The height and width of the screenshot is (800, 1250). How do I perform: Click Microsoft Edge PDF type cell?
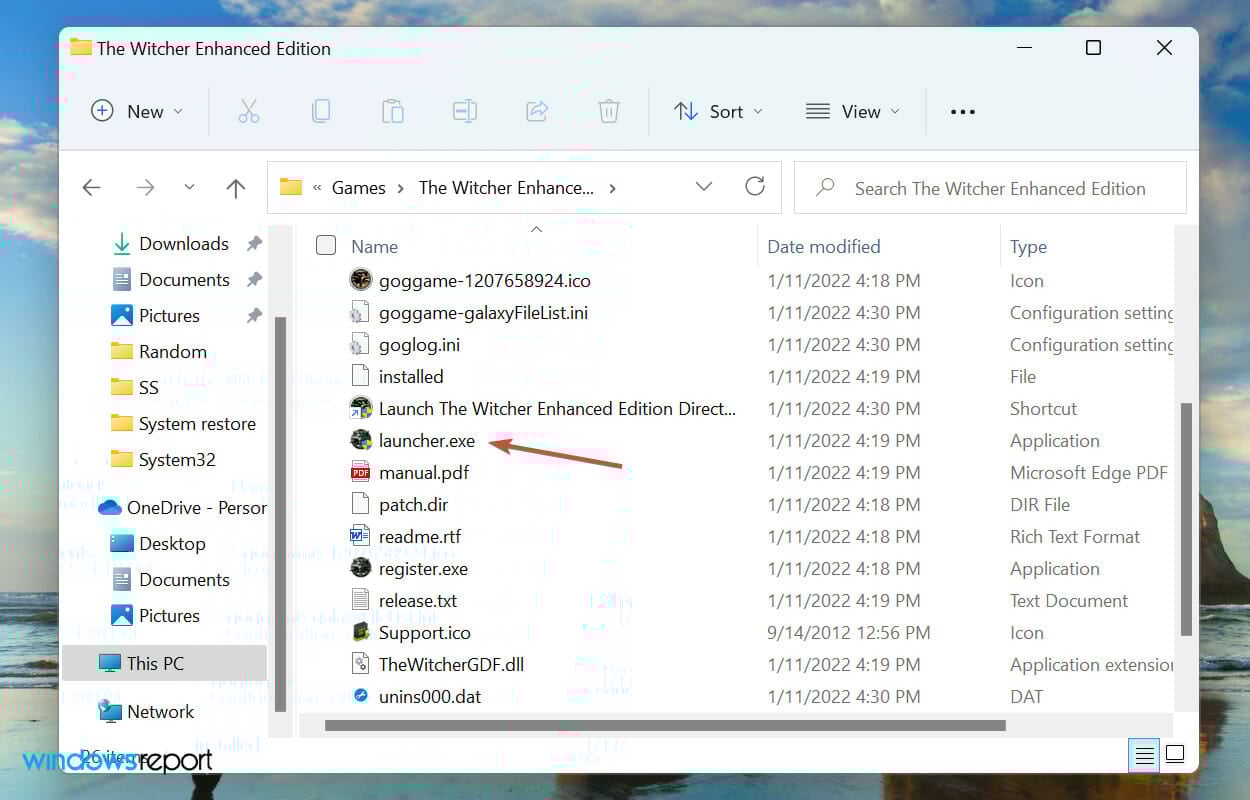1089,473
